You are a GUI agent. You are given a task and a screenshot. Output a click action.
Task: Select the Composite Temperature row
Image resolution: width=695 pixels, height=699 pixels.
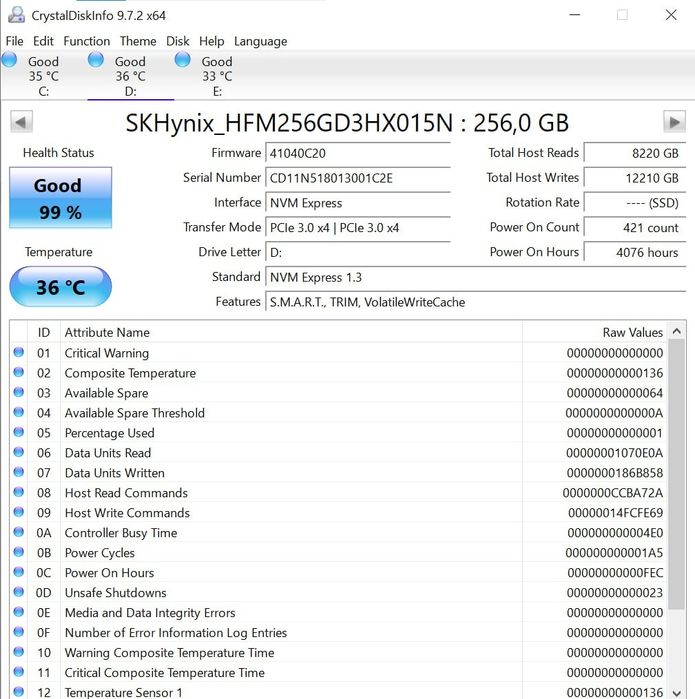coord(338,373)
